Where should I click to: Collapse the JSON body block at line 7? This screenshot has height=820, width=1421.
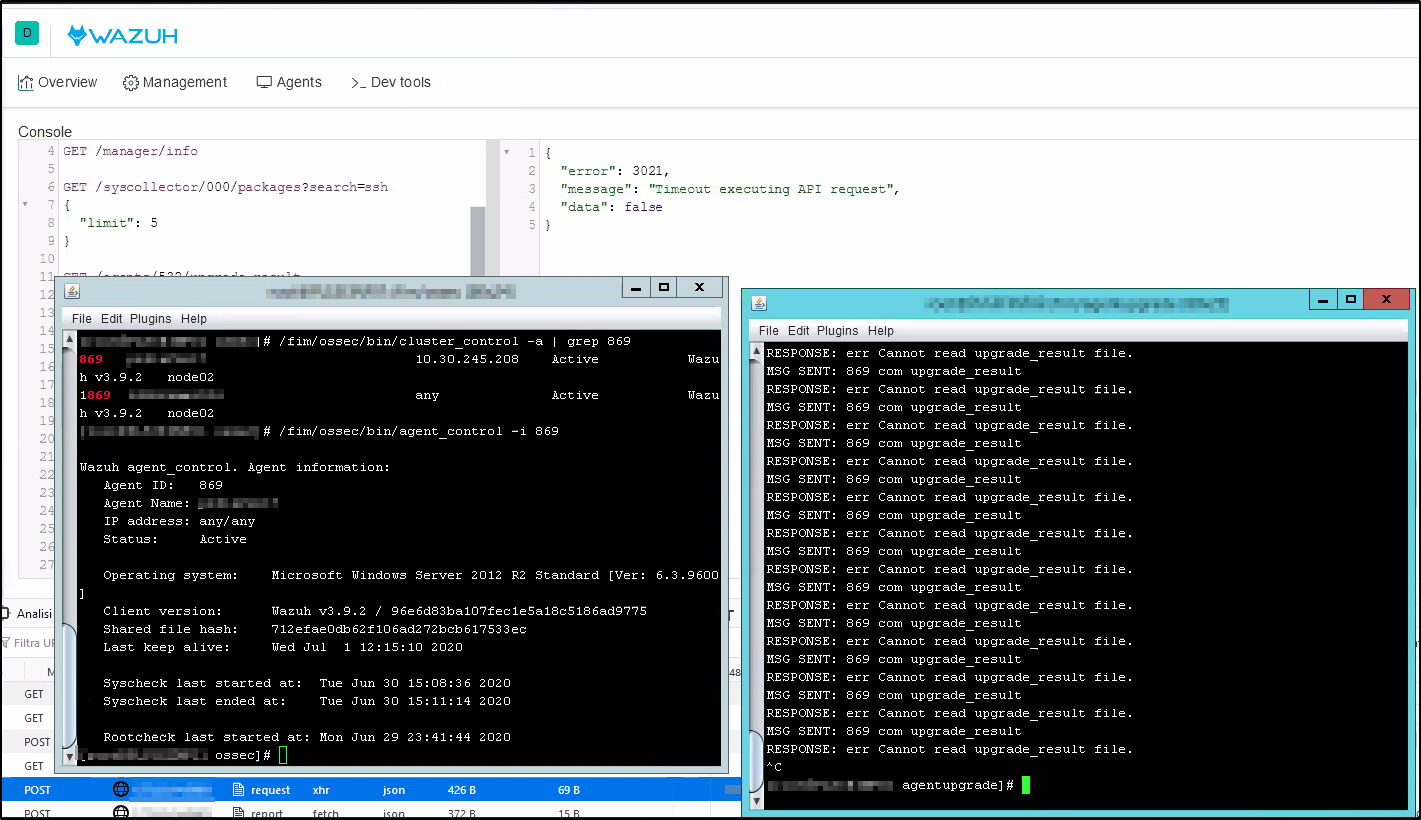(25, 203)
